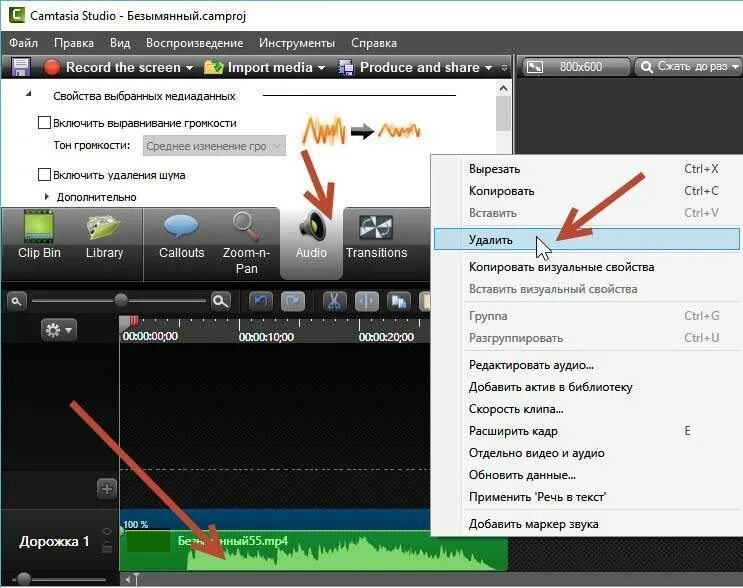Open the Инструменты menu

pos(297,43)
